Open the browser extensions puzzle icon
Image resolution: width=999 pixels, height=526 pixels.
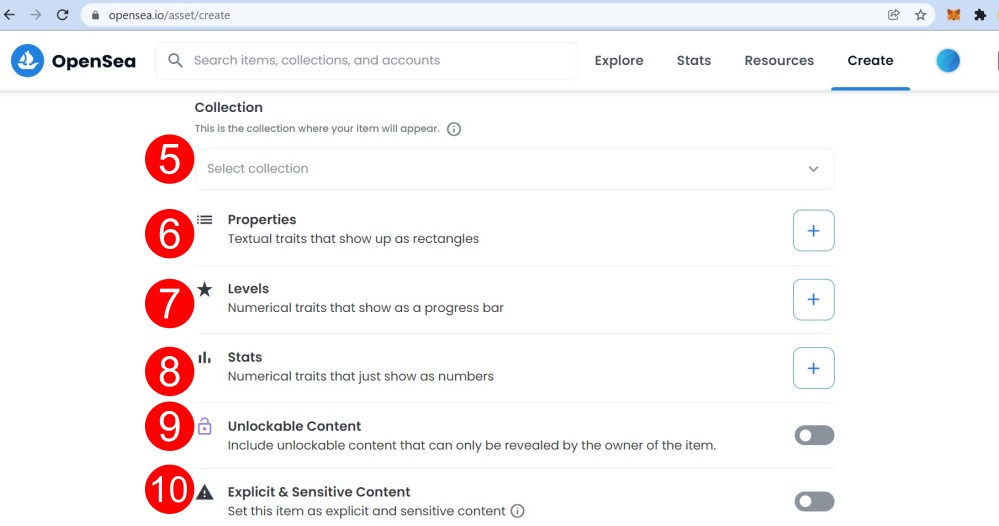pyautogui.click(x=980, y=15)
